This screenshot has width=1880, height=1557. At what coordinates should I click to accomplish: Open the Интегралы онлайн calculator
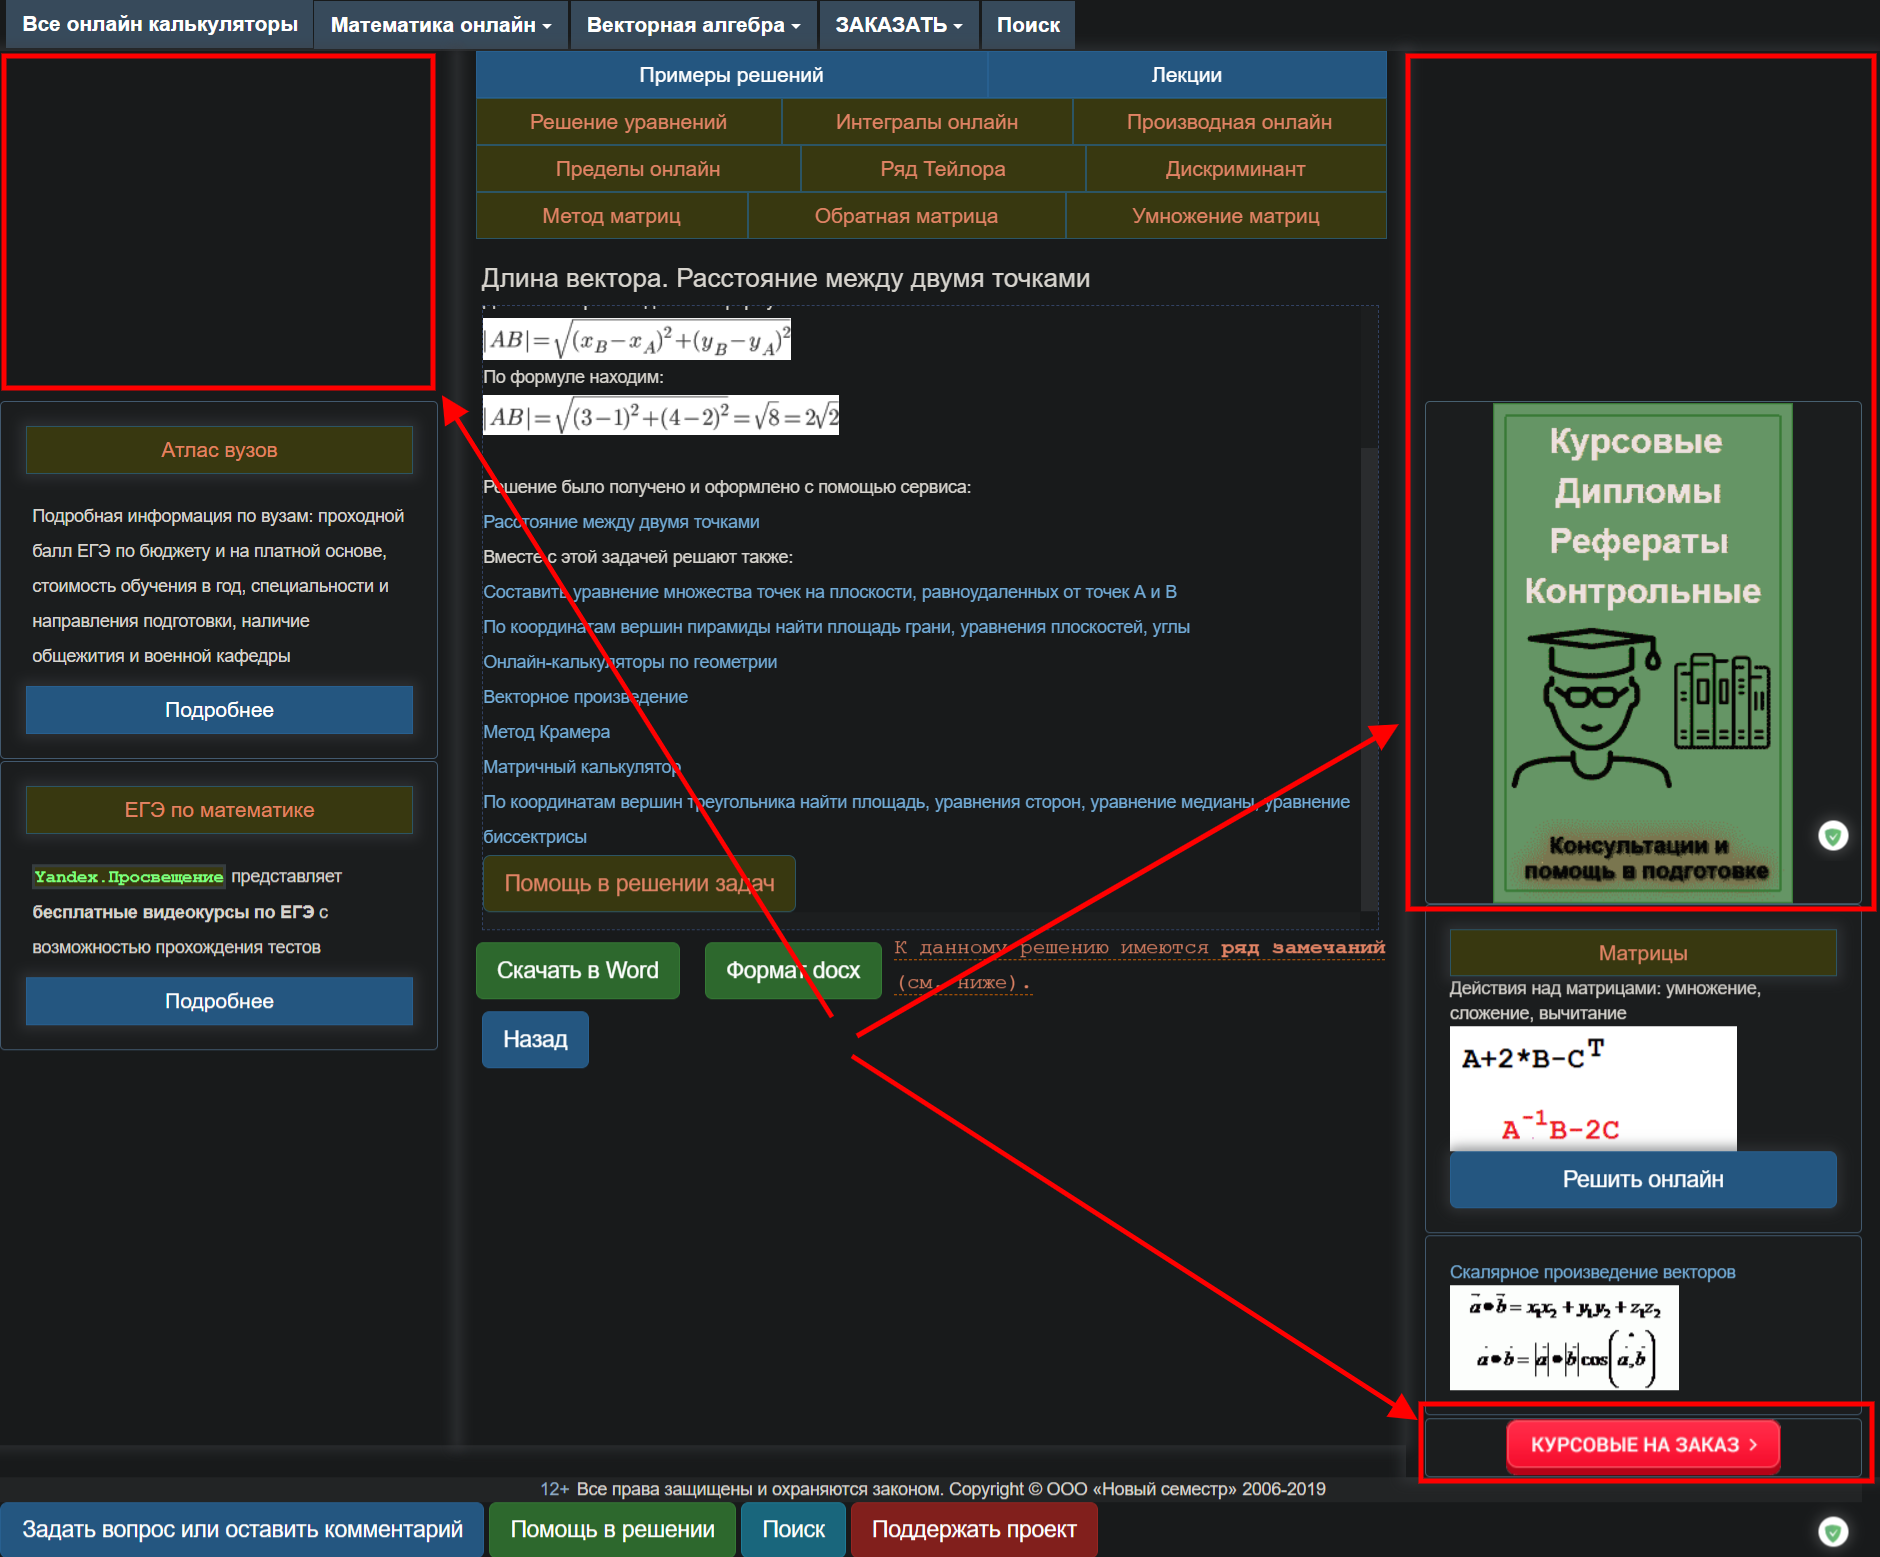(x=926, y=121)
